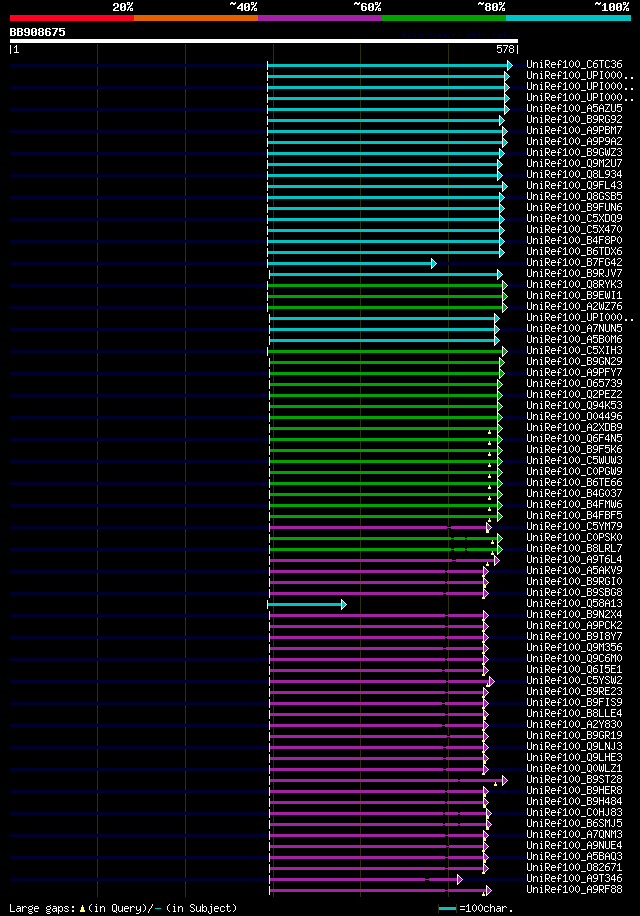640x916 pixels.
Task: Click the purple alignment bar for C5YM79
Action: [x=381, y=528]
